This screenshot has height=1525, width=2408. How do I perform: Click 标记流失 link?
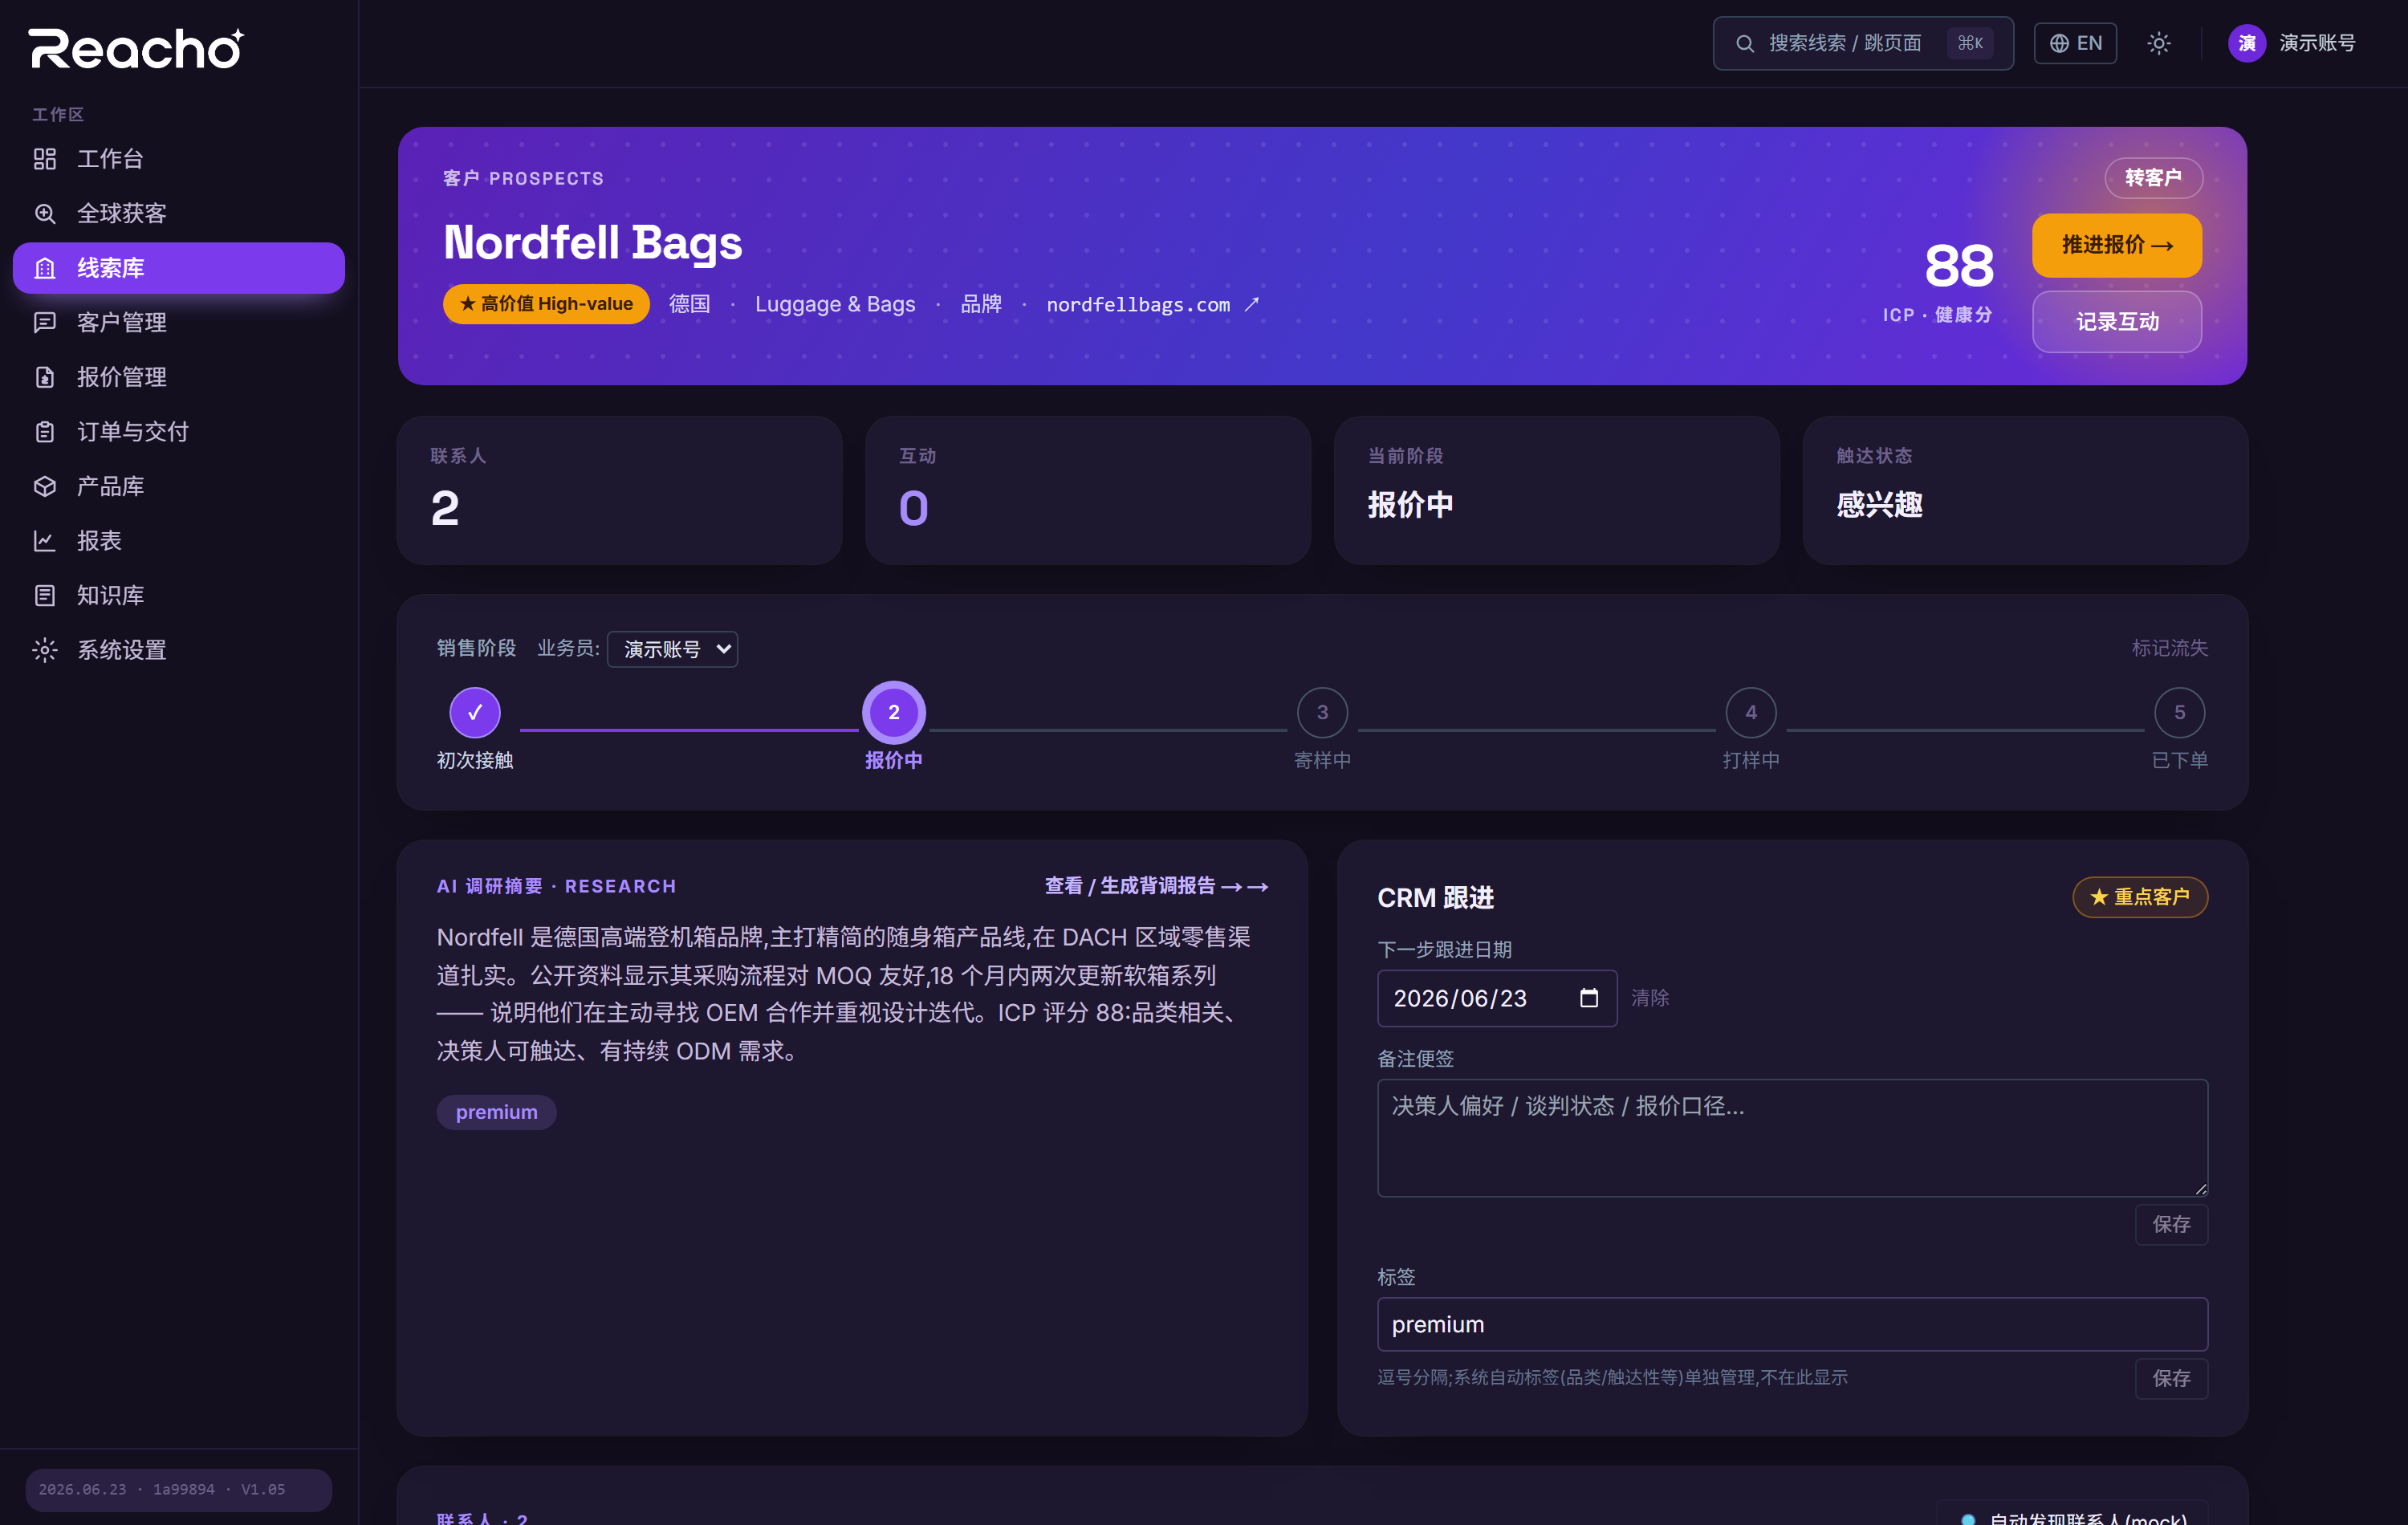(x=2169, y=648)
